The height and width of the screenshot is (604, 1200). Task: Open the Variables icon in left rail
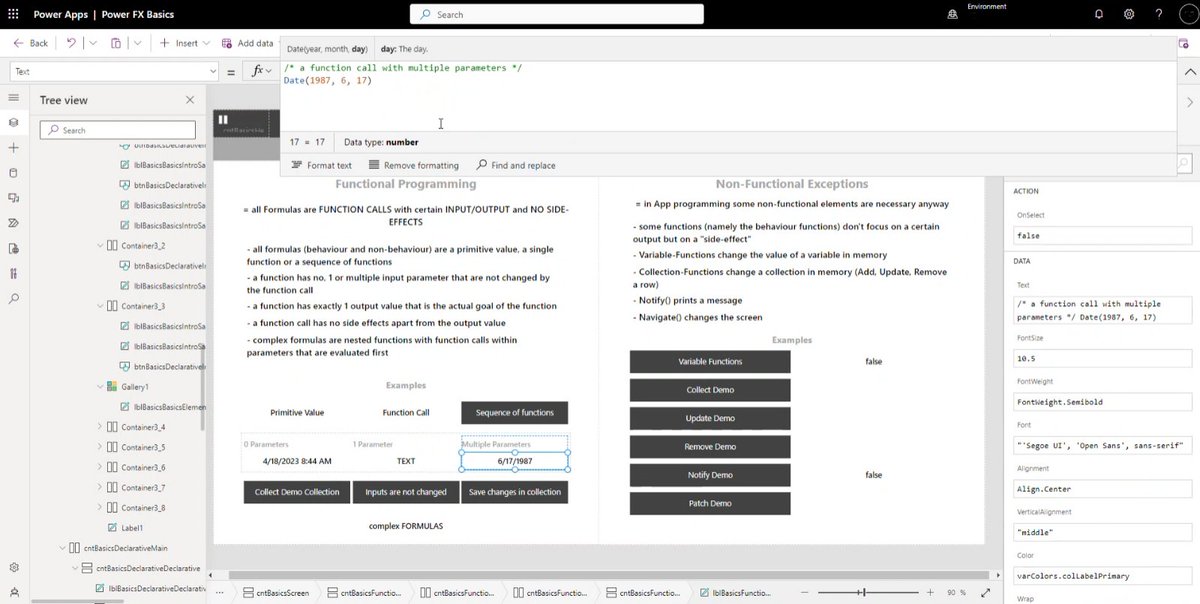pos(14,248)
